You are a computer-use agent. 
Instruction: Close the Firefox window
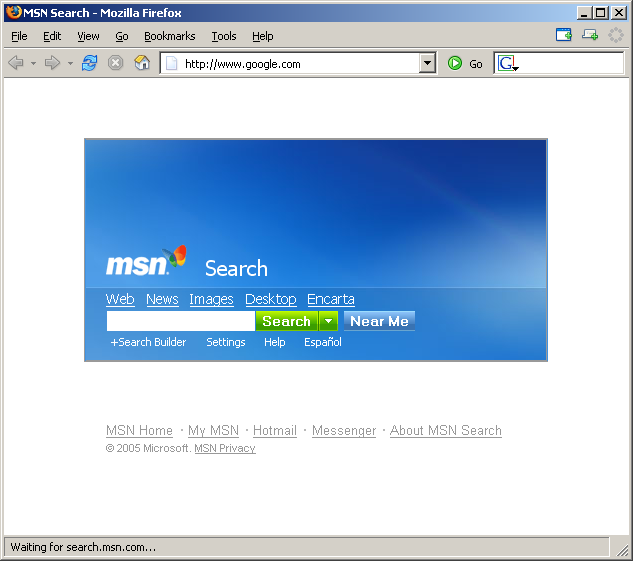[x=619, y=13]
